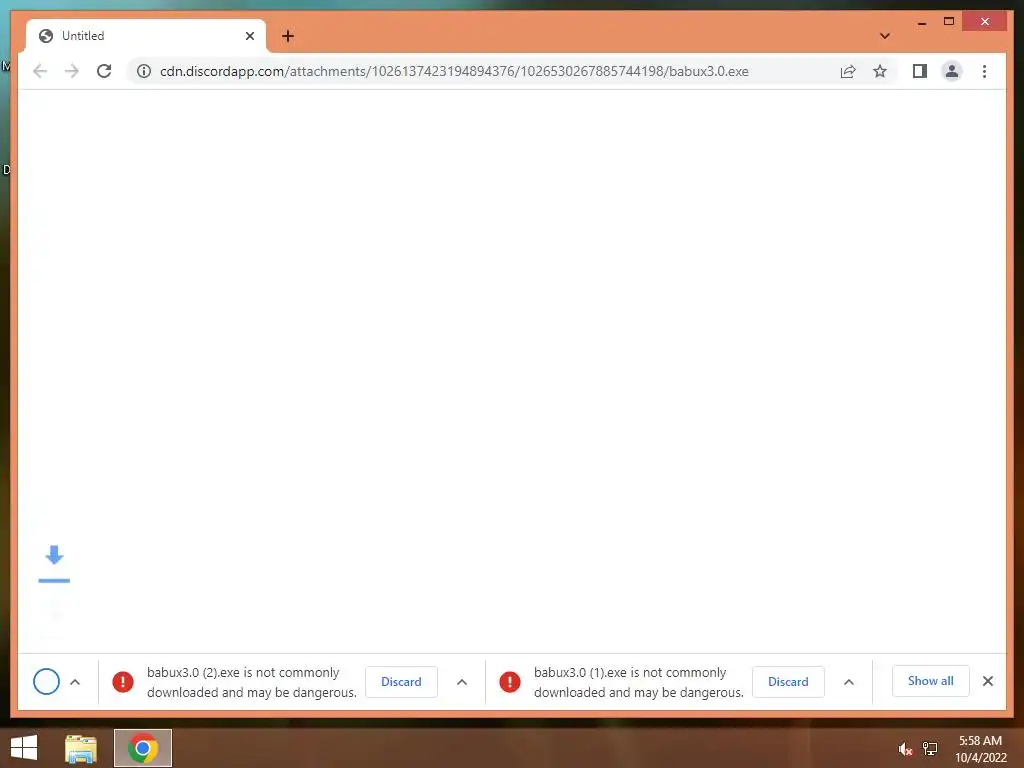Click the warning icon for babux3.0 (1).exe

[x=510, y=682]
